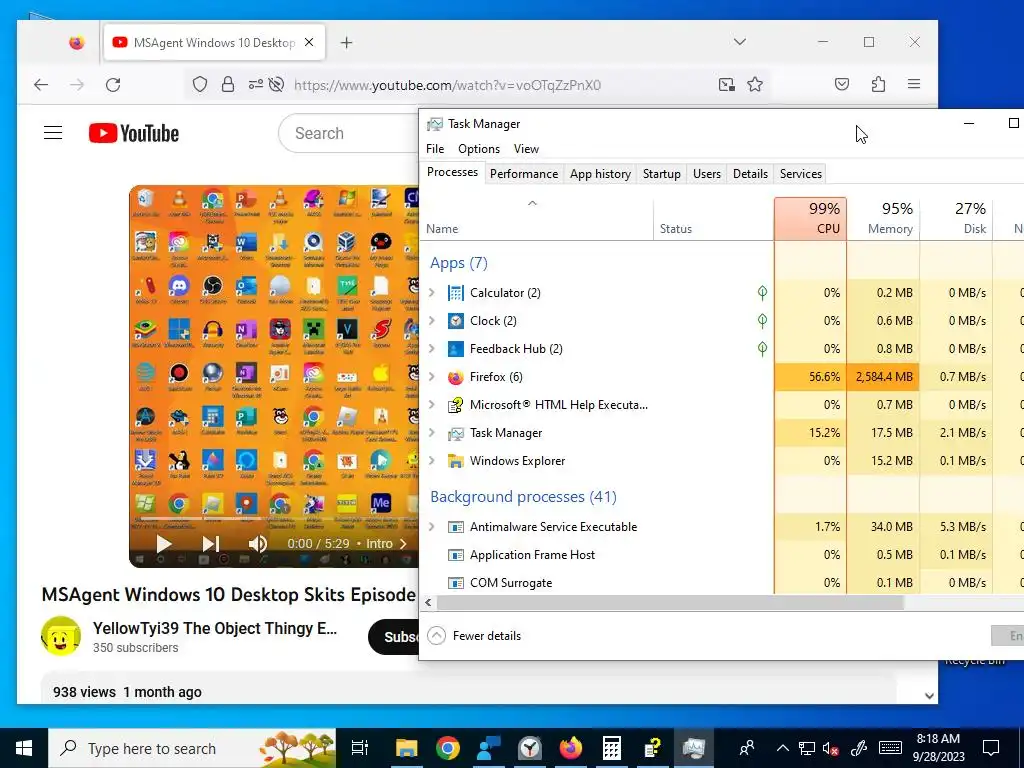Open picture-in-picture icon in address bar
Viewport: 1024px width, 768px height.
pos(726,84)
